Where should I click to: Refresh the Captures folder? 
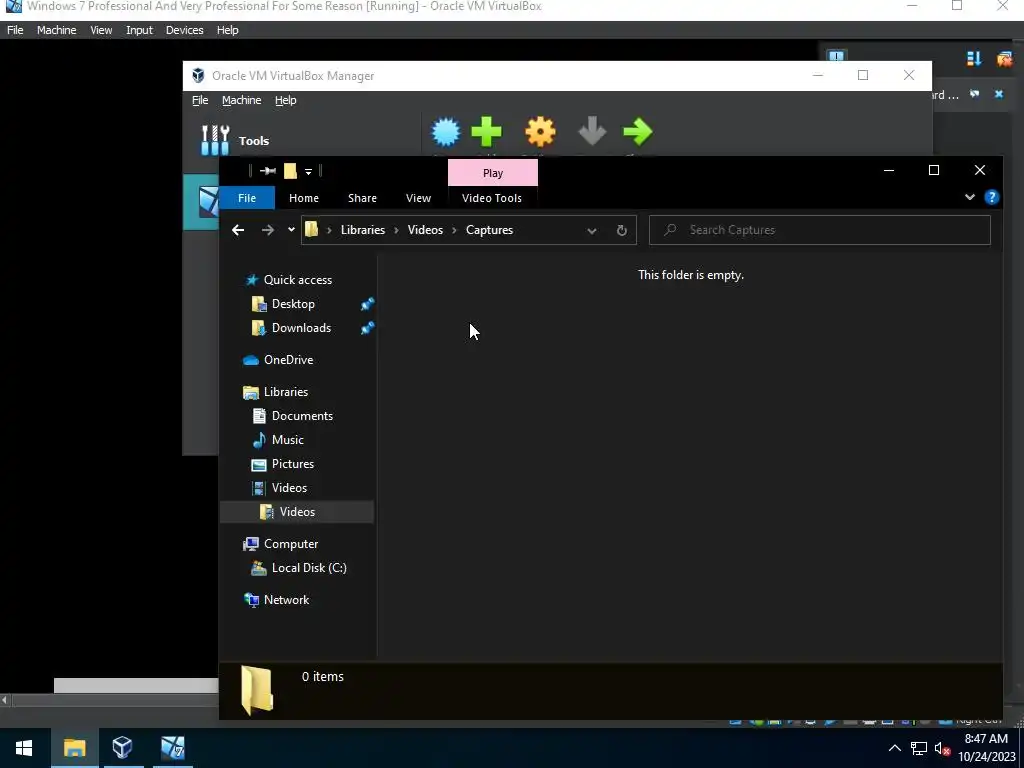622,231
